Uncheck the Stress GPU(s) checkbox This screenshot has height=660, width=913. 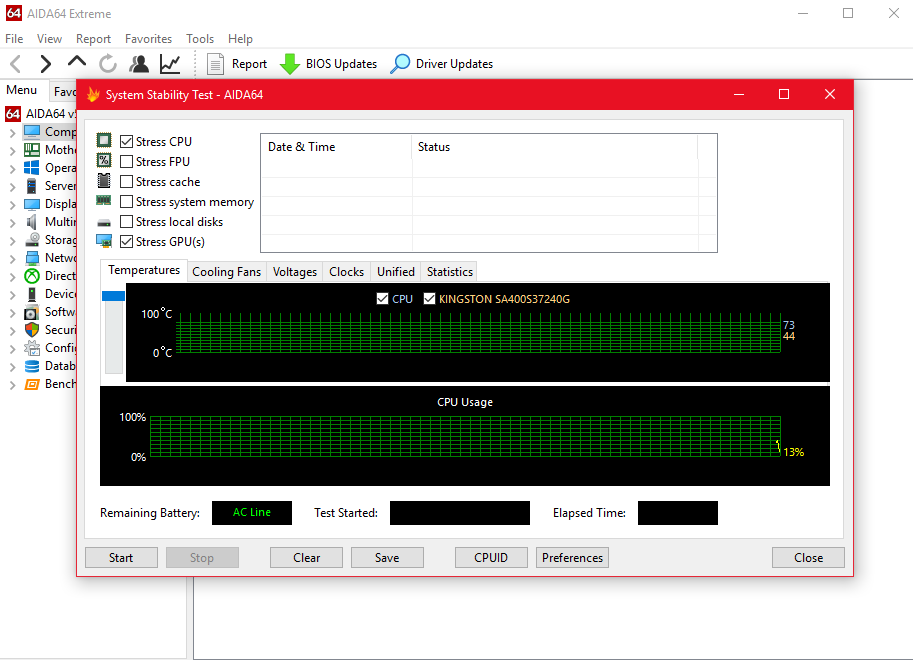pos(126,241)
